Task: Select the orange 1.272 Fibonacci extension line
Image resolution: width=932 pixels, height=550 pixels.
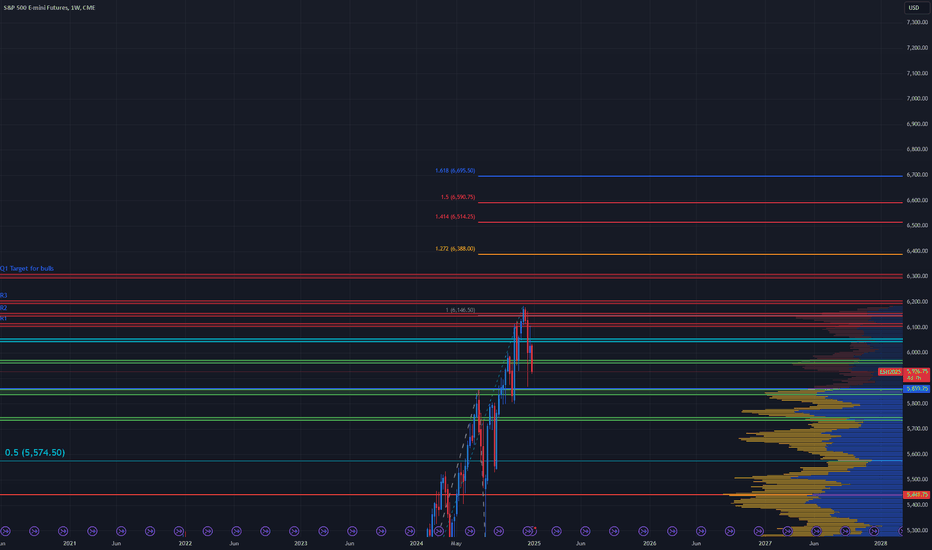Action: coord(689,254)
